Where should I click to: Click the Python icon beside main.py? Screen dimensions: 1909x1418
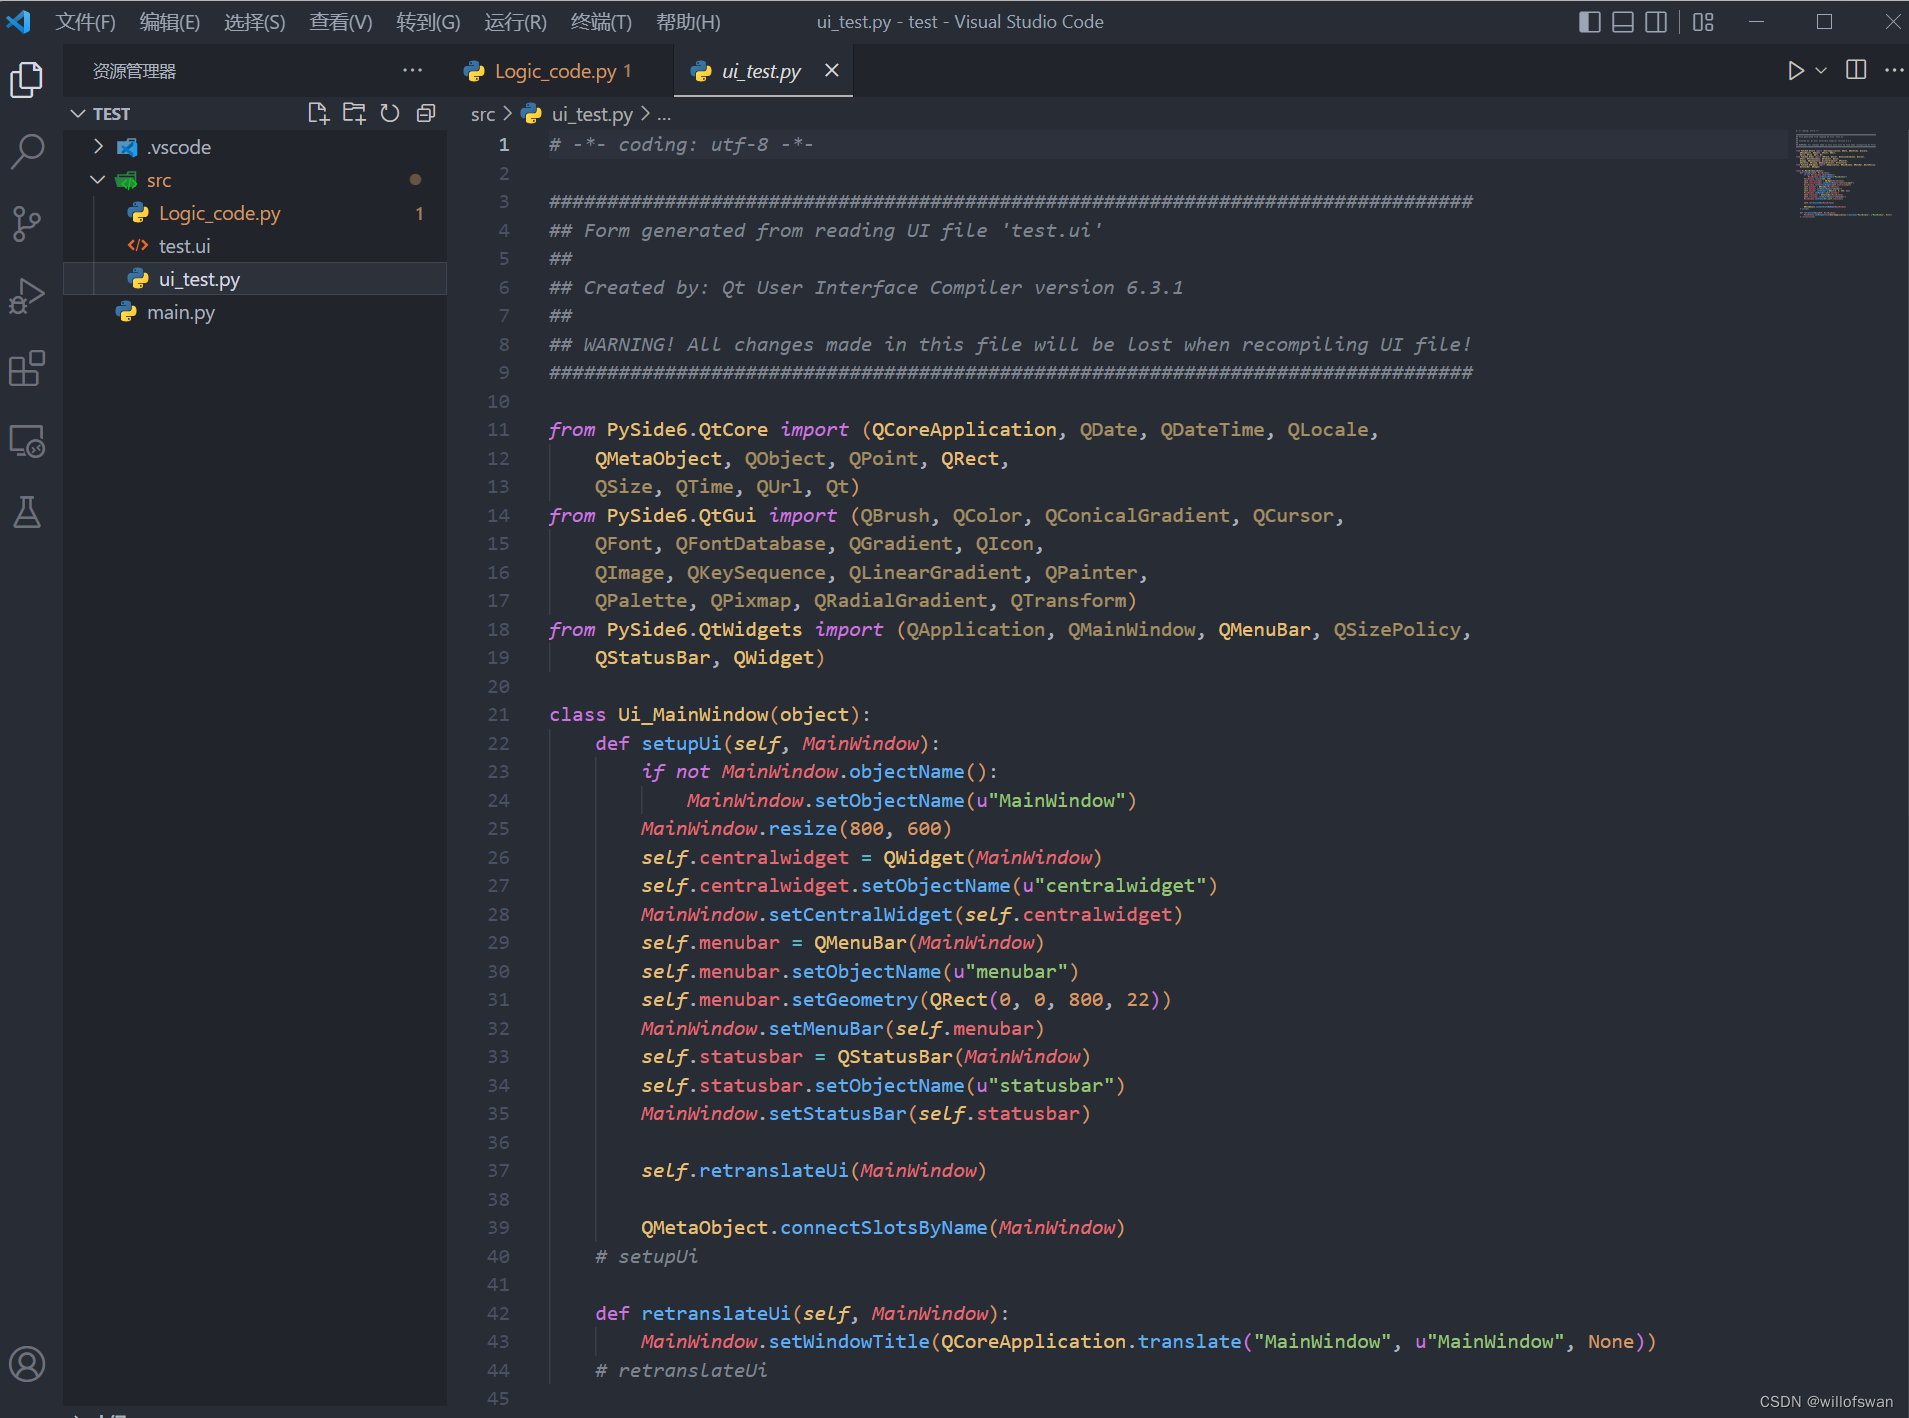pos(126,312)
